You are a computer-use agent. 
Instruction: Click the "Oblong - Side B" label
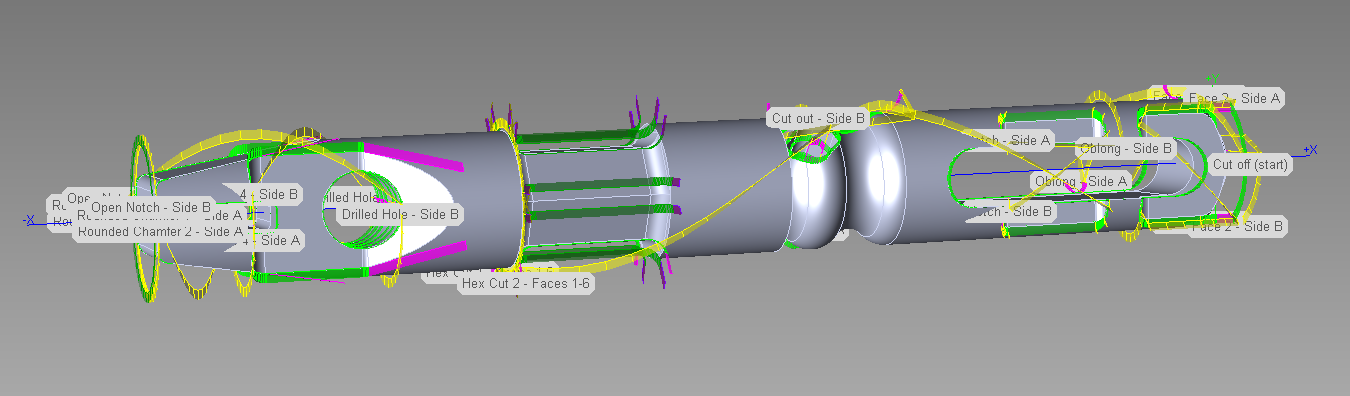[x=1126, y=149]
